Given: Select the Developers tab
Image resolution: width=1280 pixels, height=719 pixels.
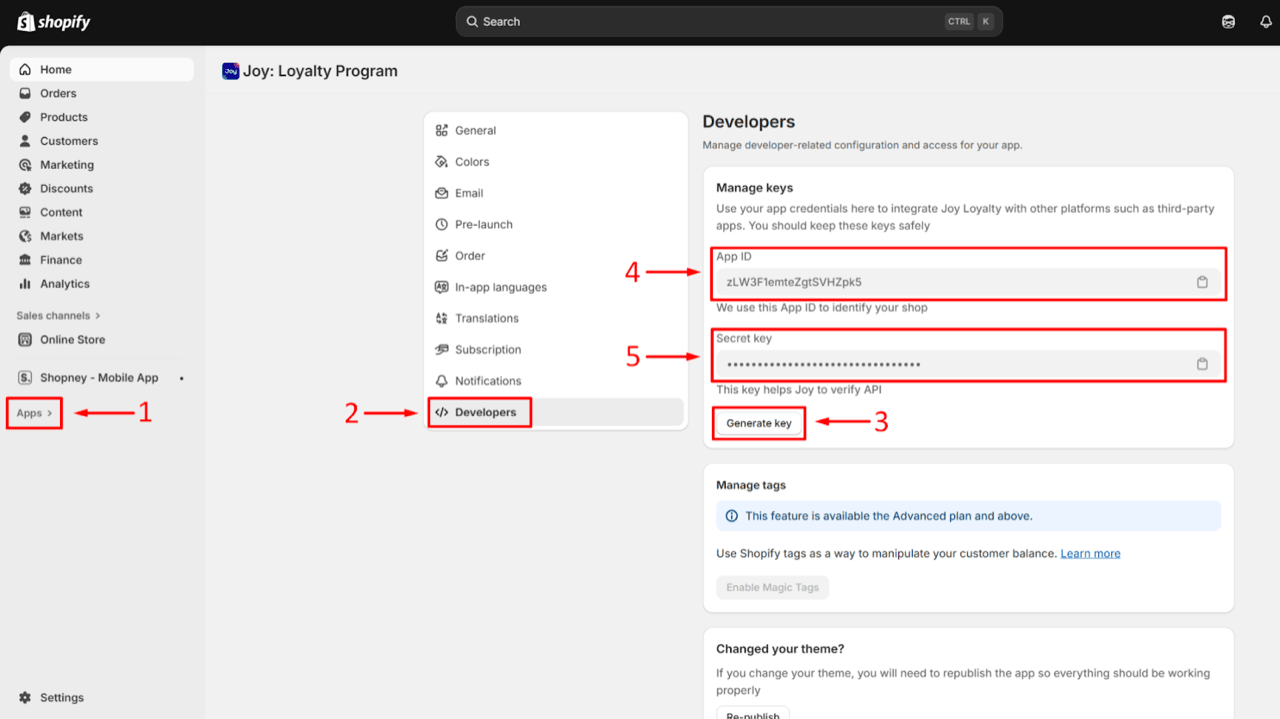Looking at the screenshot, I should coord(556,412).
